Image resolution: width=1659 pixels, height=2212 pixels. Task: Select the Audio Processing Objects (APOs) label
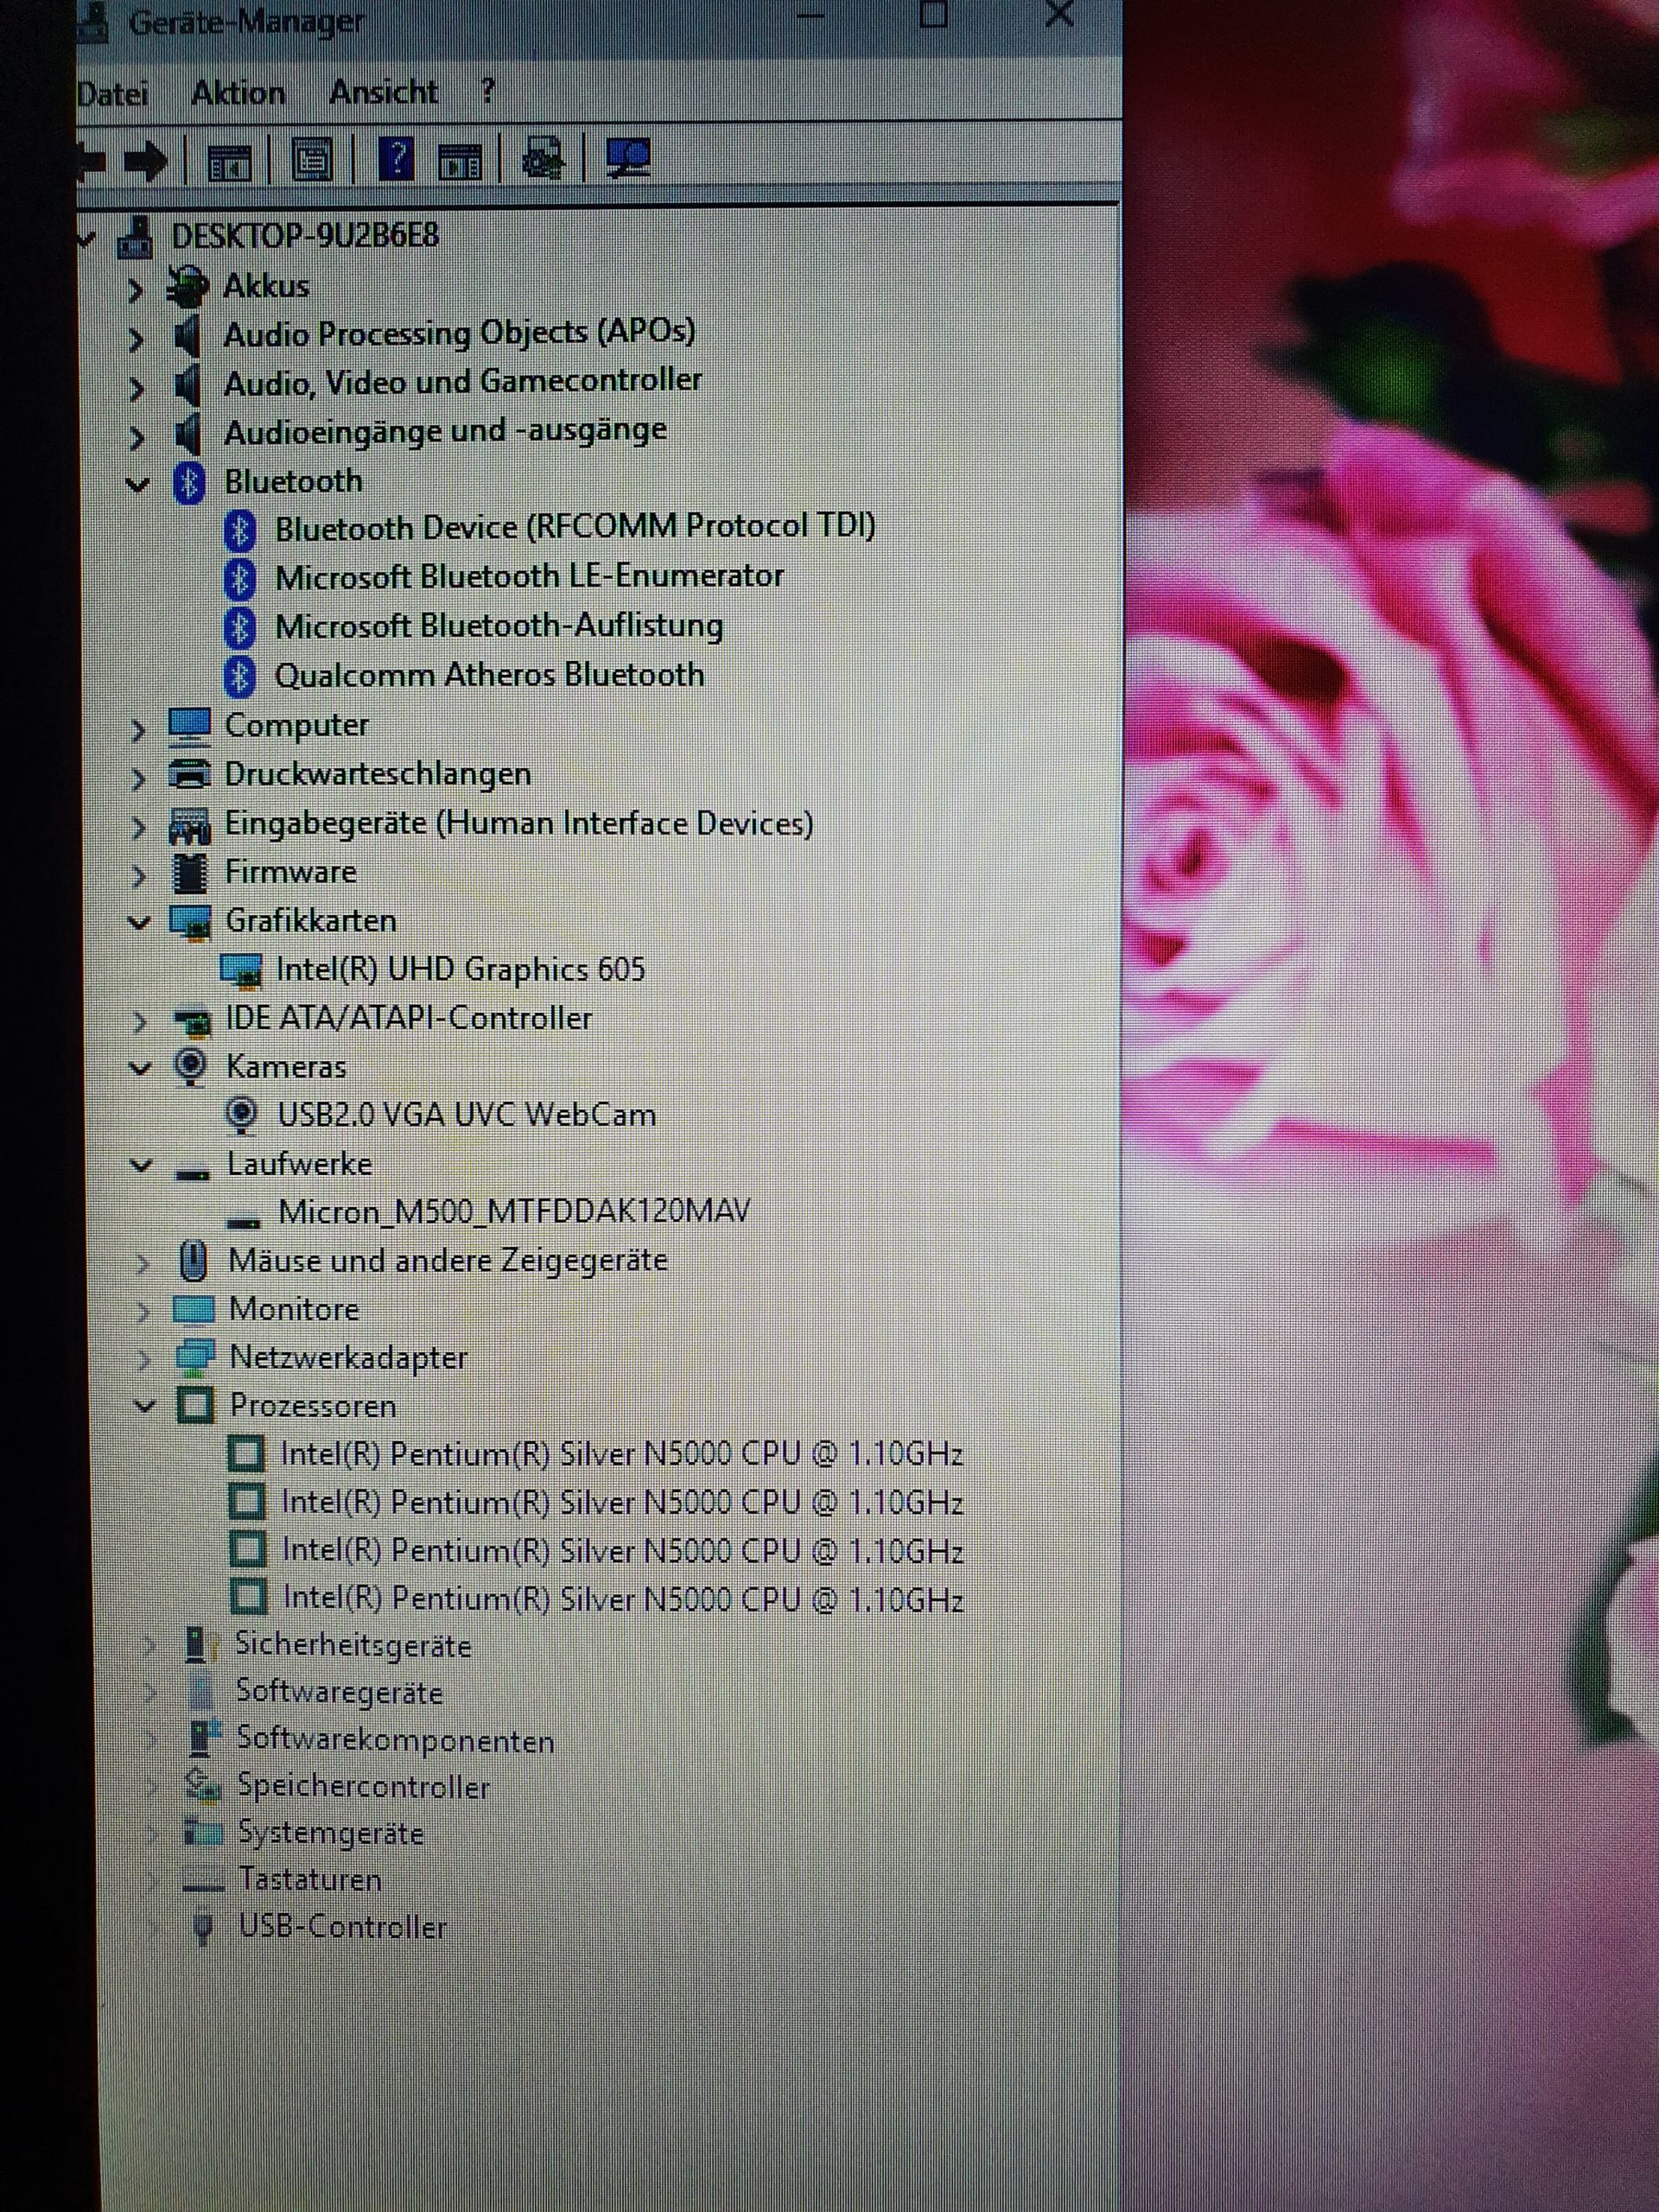(459, 333)
